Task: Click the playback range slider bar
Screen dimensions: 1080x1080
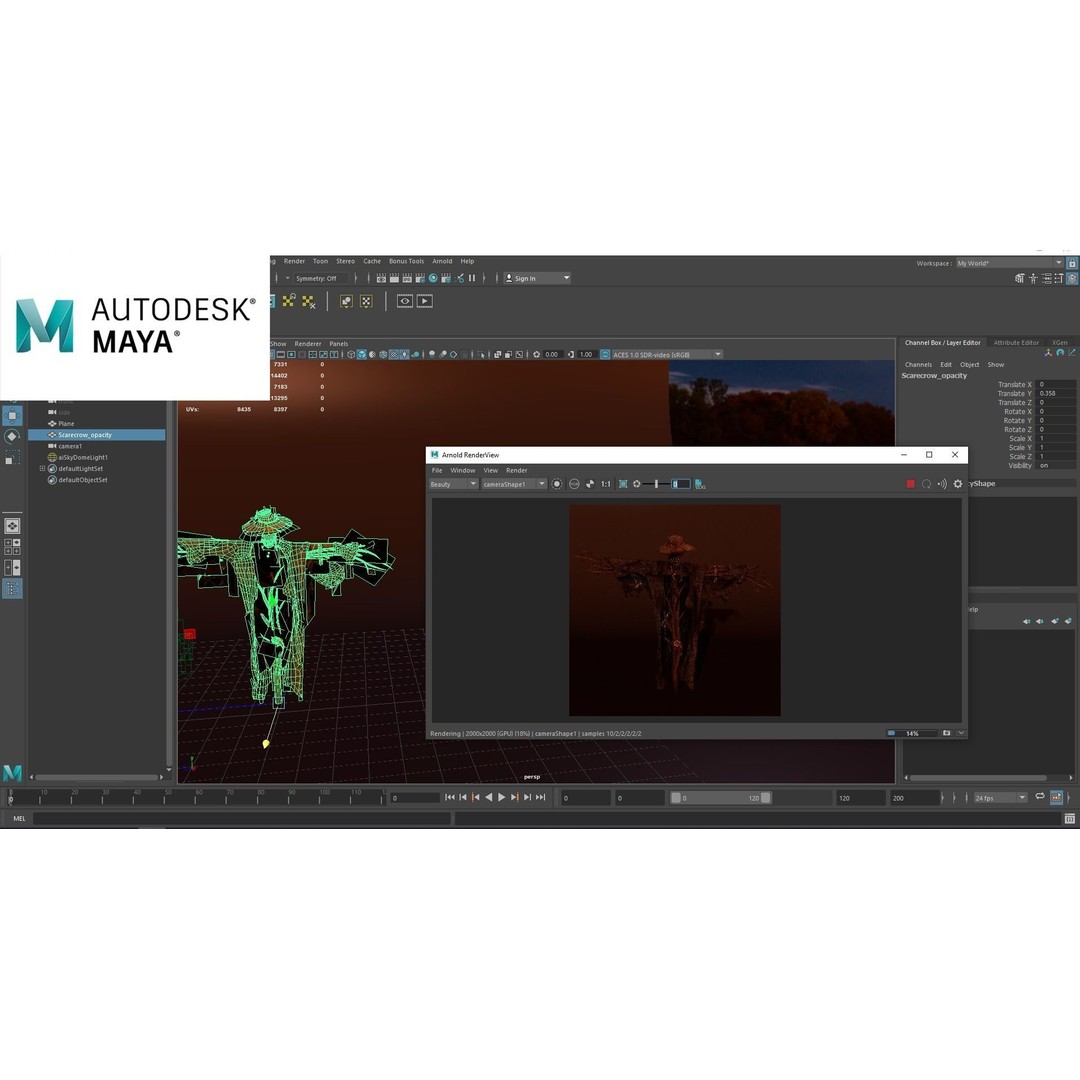Action: [x=720, y=798]
